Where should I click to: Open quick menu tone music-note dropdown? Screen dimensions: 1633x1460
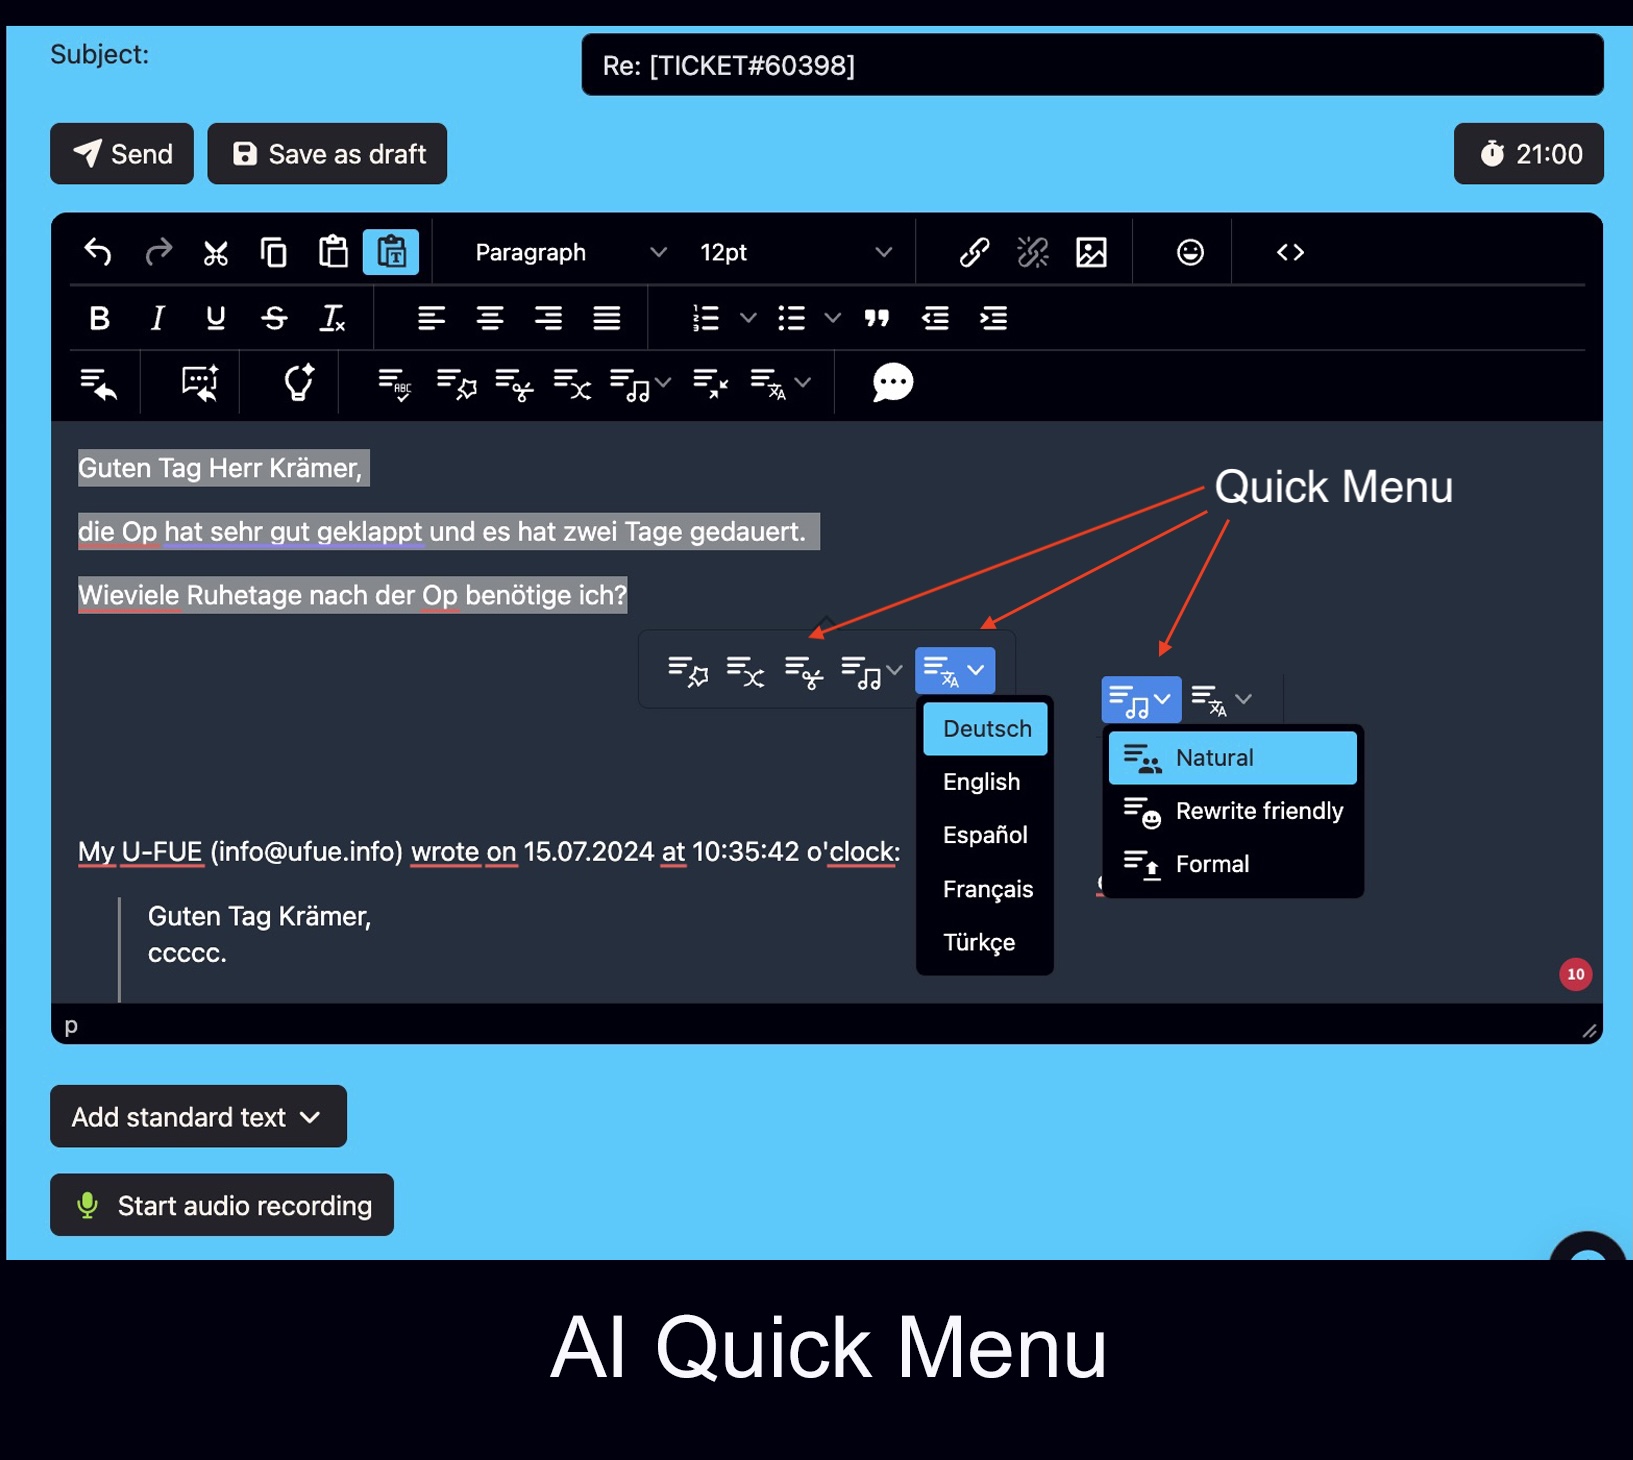click(x=871, y=671)
